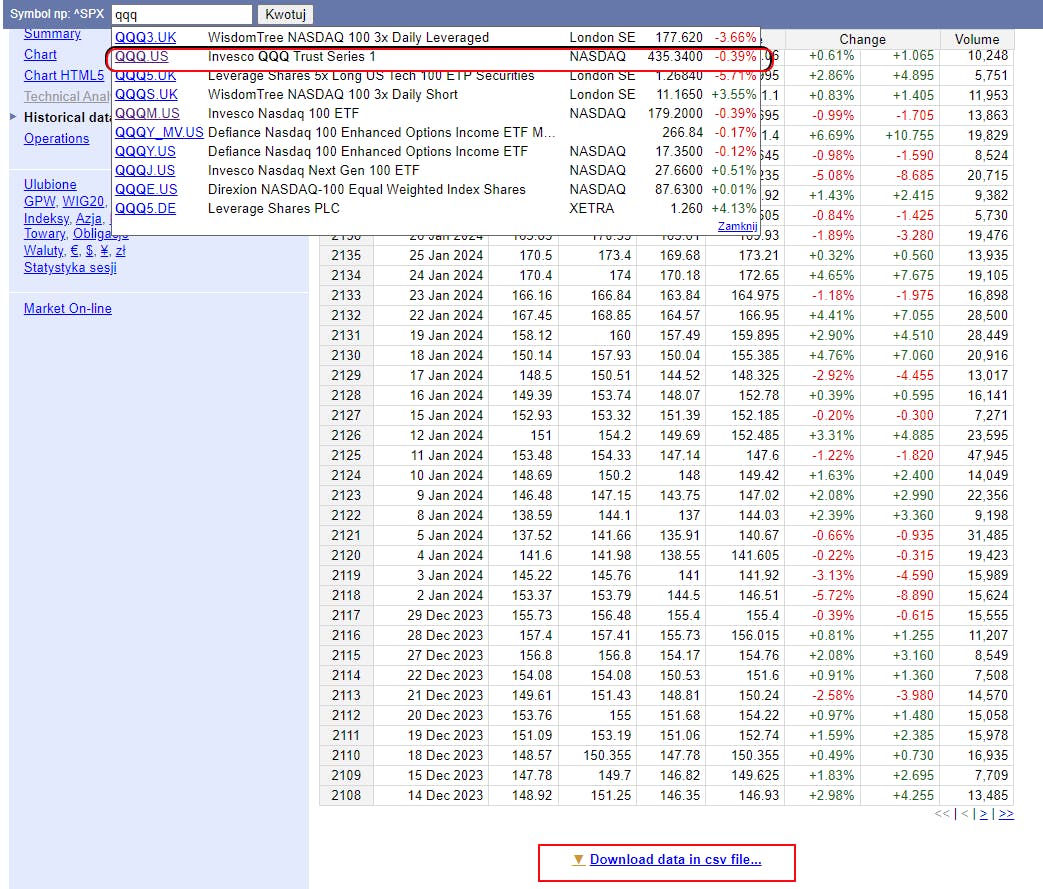Viewport: 1043px width, 889px height.
Task: Click the Change column header
Action: tap(862, 39)
